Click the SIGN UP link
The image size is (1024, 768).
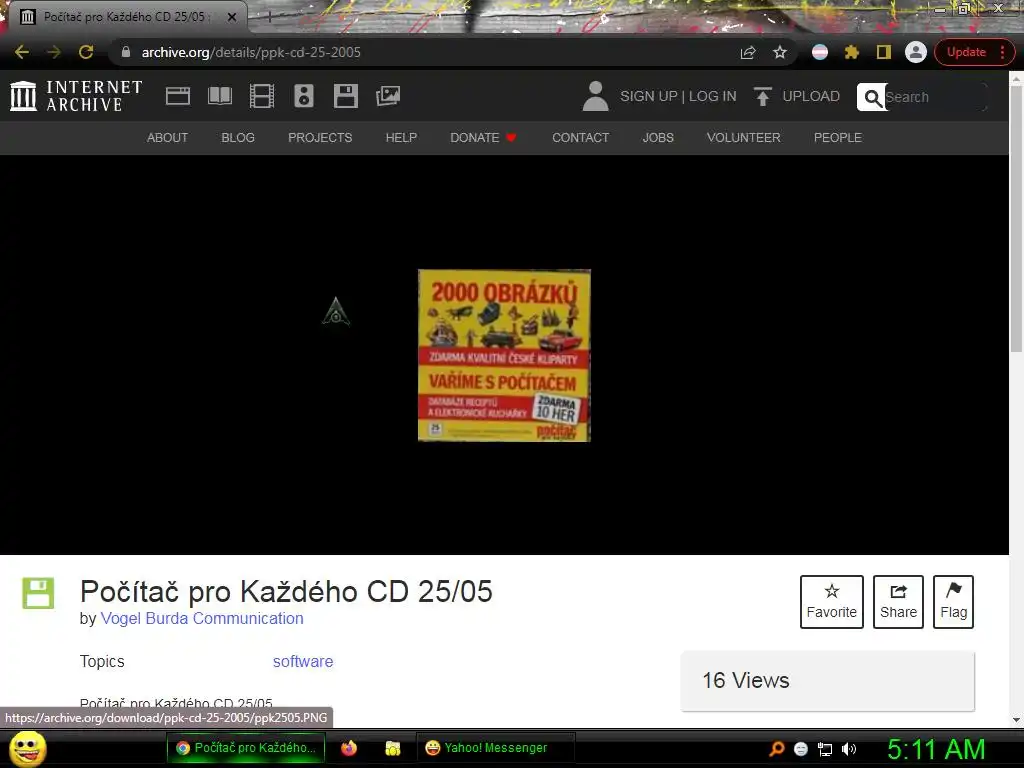(x=648, y=96)
